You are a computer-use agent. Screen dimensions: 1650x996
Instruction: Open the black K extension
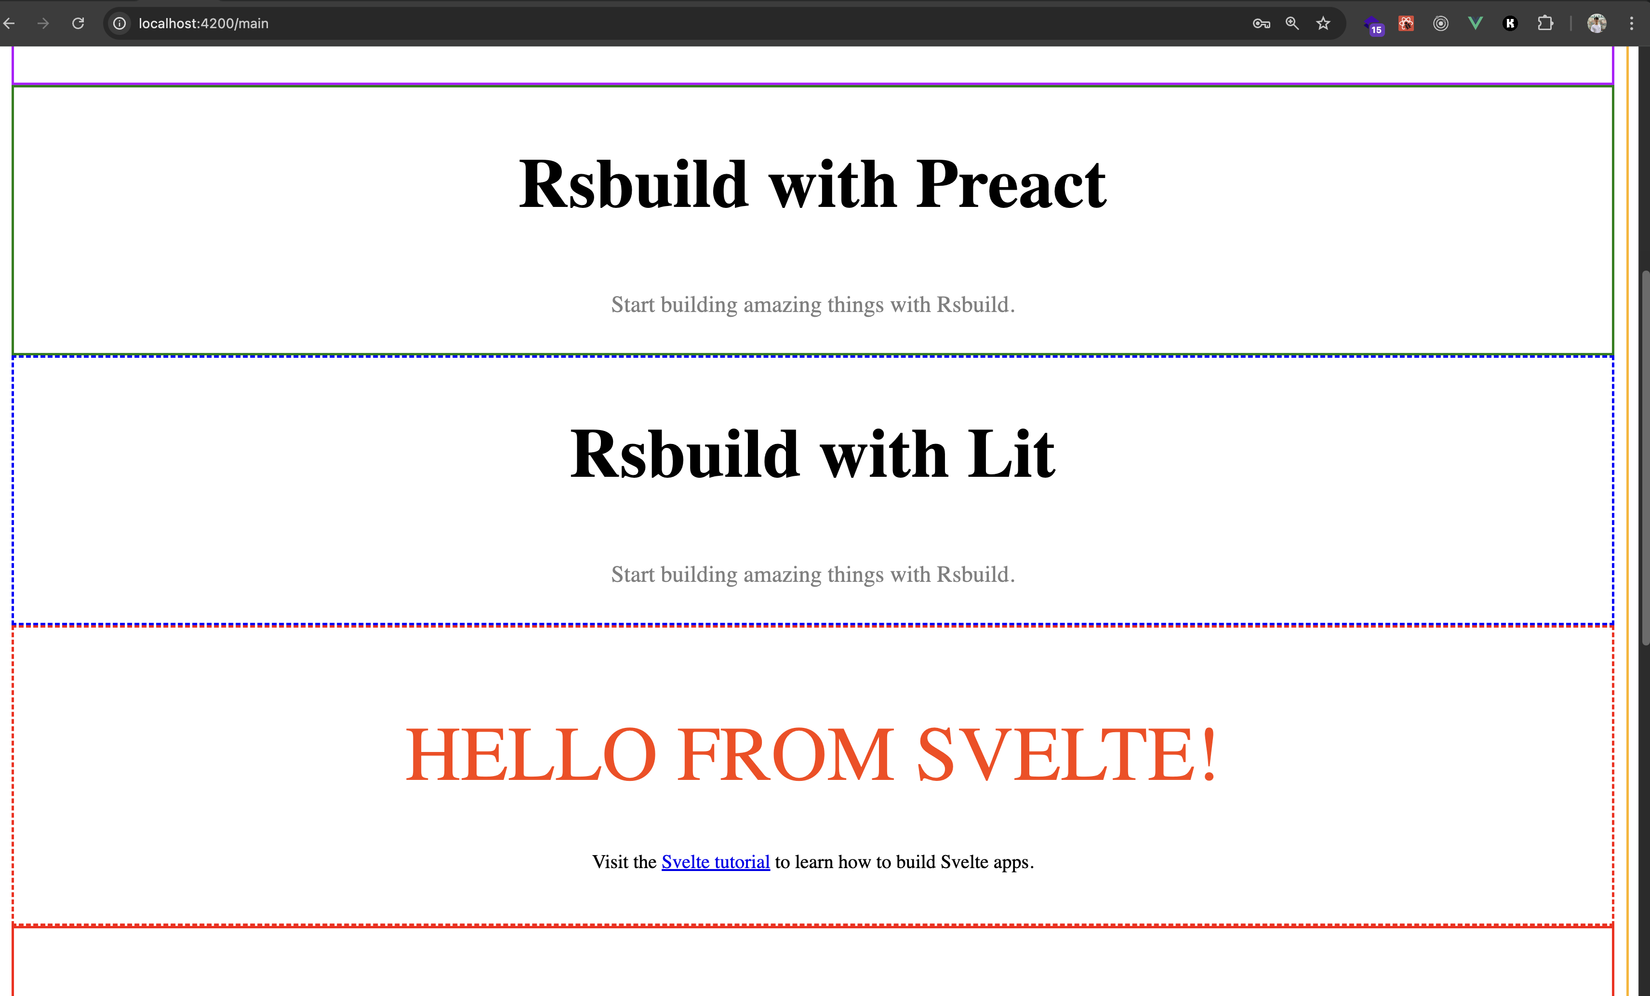pos(1510,23)
